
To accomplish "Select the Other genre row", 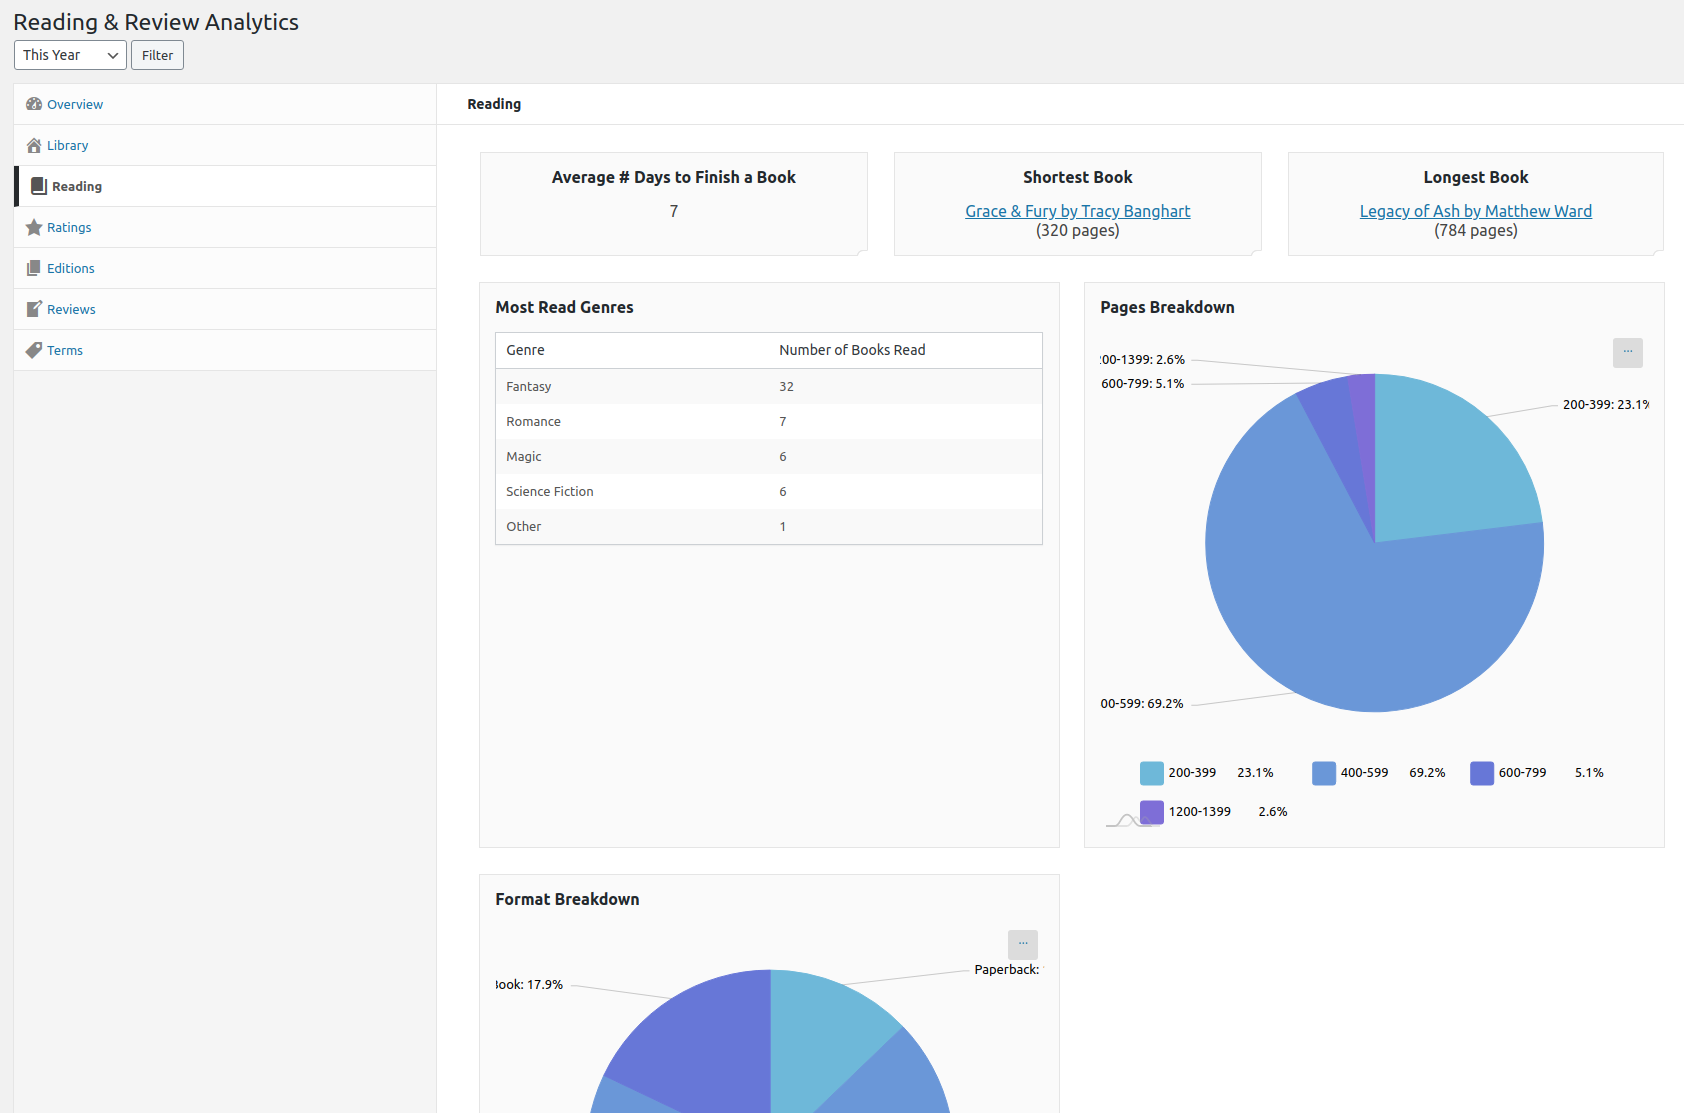I will [768, 526].
